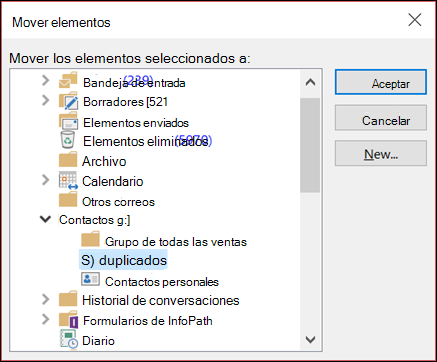Select the Contactos parent folder label
The width and height of the screenshot is (437, 362).
[95, 220]
